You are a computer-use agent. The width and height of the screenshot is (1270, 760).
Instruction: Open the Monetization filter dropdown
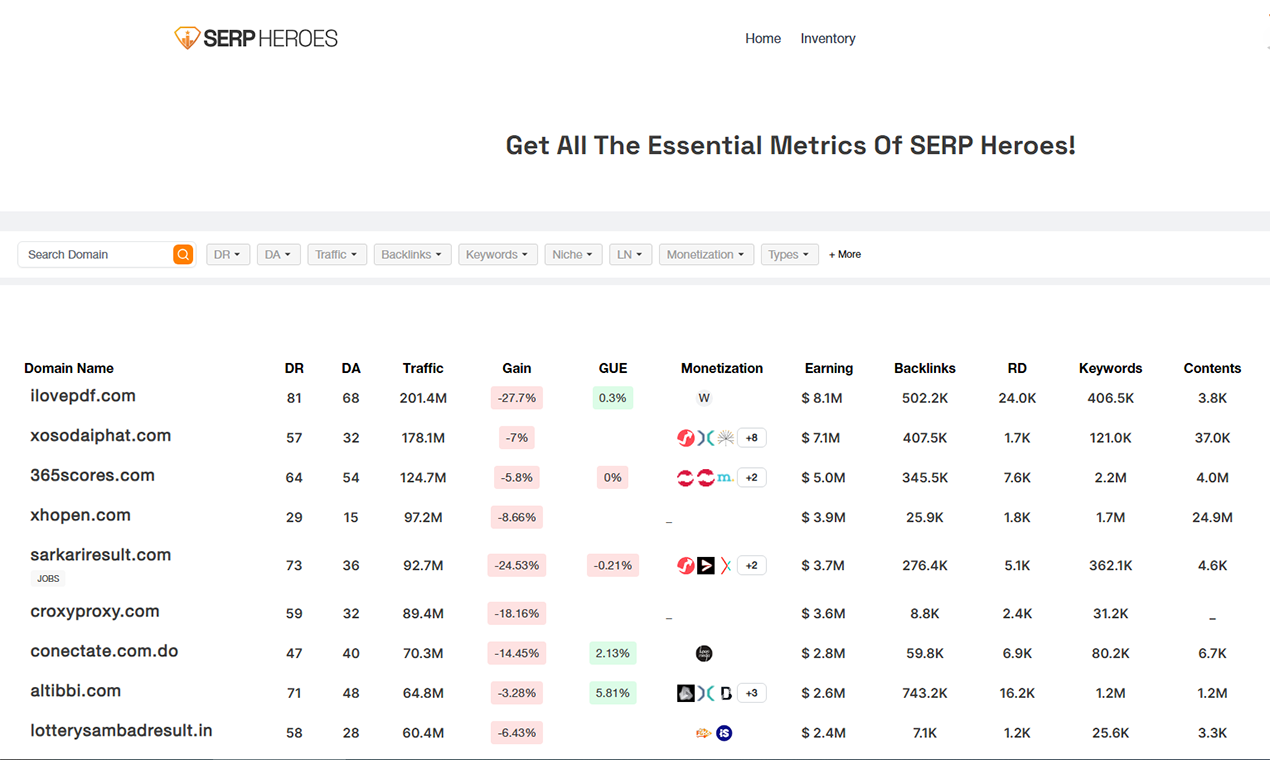click(707, 255)
